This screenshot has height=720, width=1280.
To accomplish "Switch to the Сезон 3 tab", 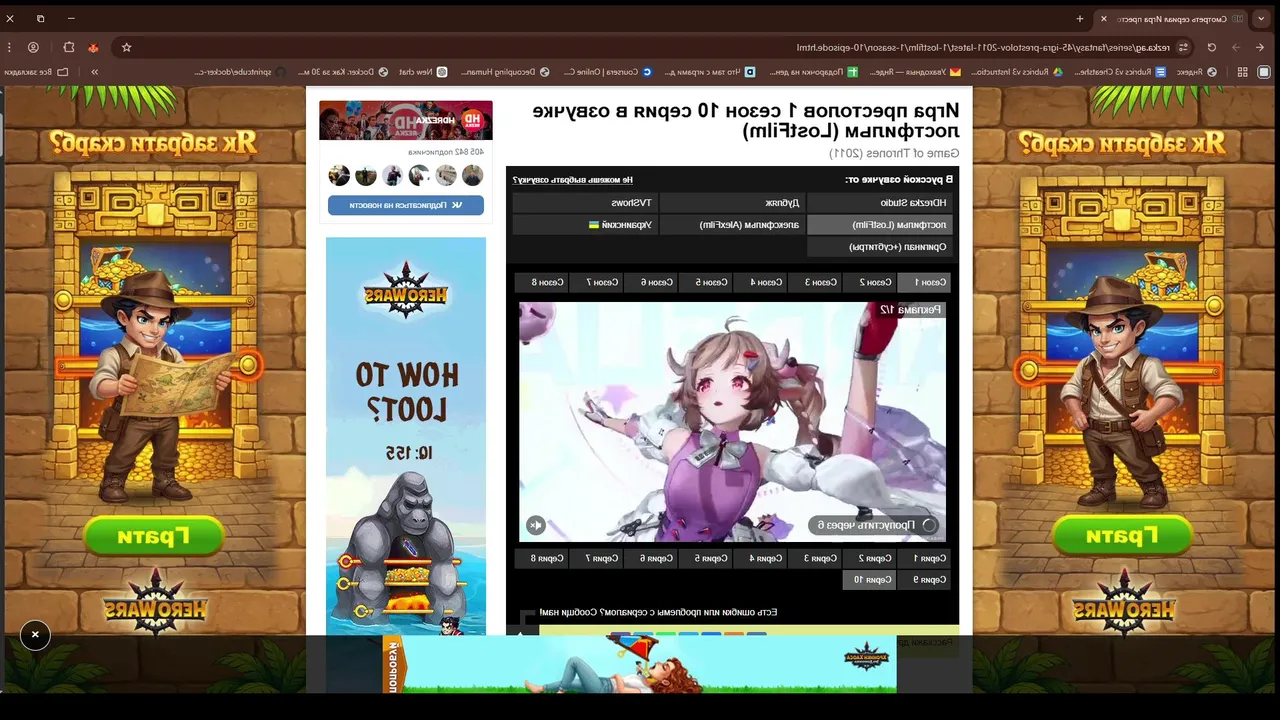I will pyautogui.click(x=815, y=282).
